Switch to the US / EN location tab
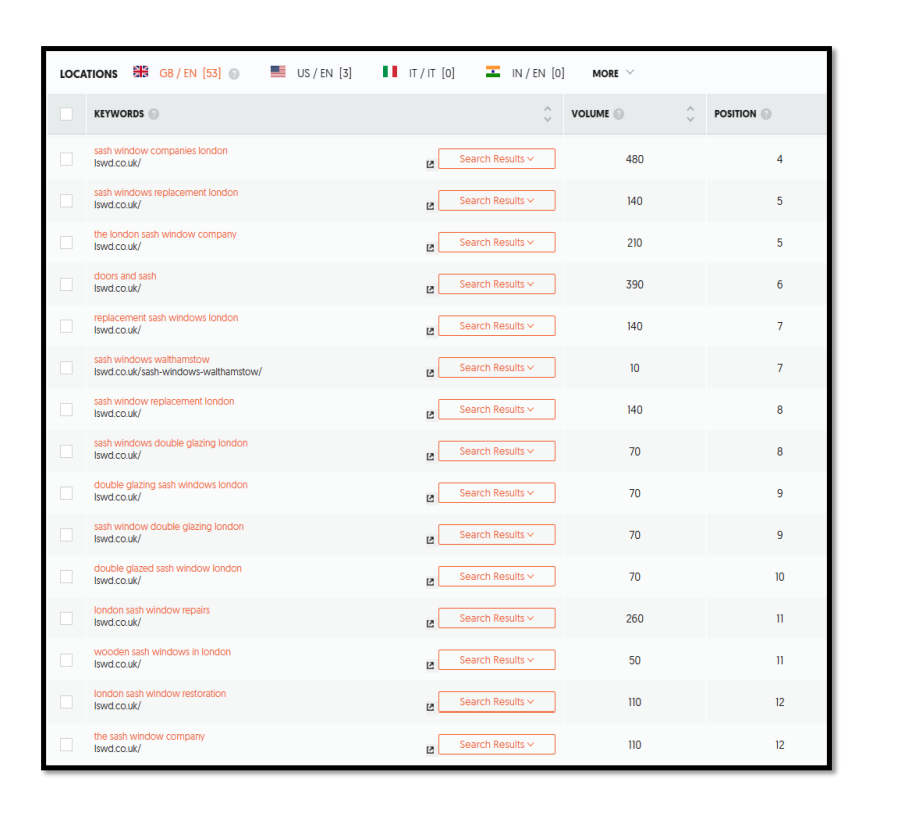The height and width of the screenshot is (839, 916). [x=311, y=73]
